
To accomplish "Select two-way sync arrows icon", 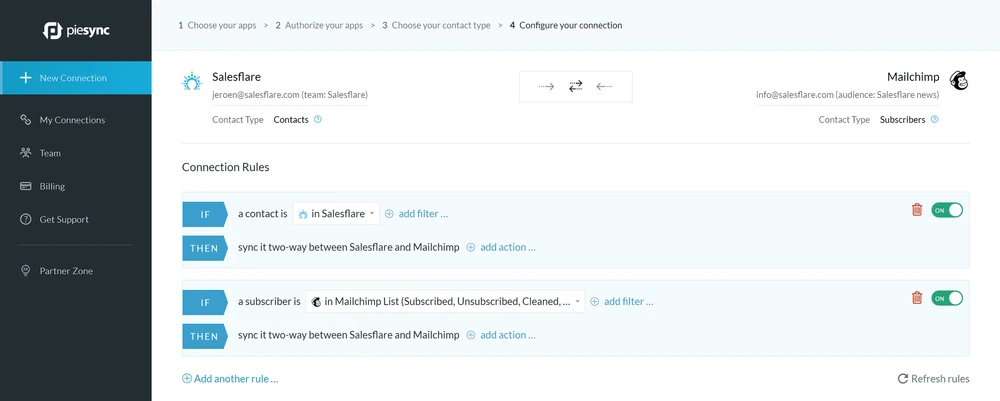I will click(576, 86).
